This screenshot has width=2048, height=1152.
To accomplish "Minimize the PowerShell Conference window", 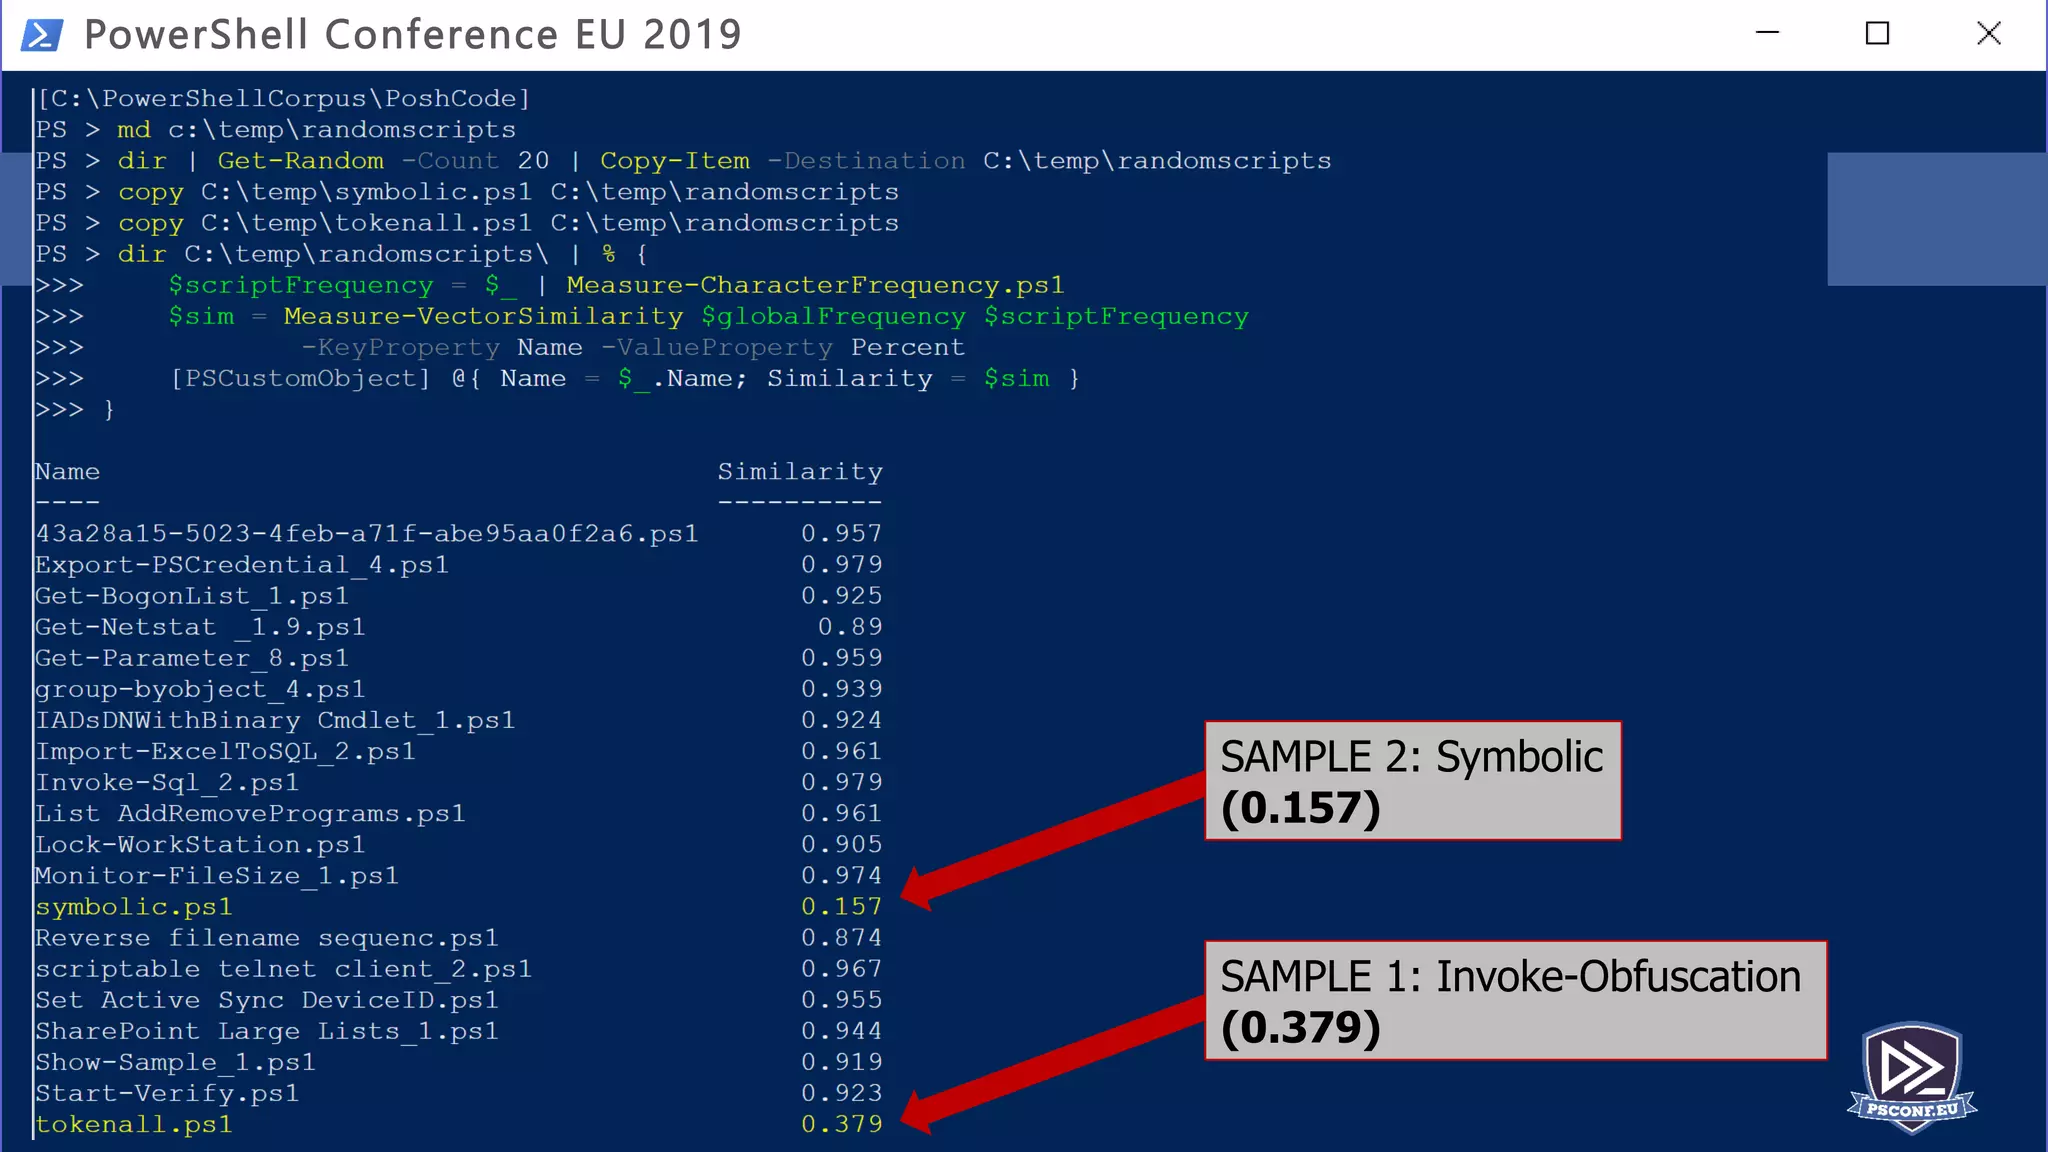I will point(1768,33).
